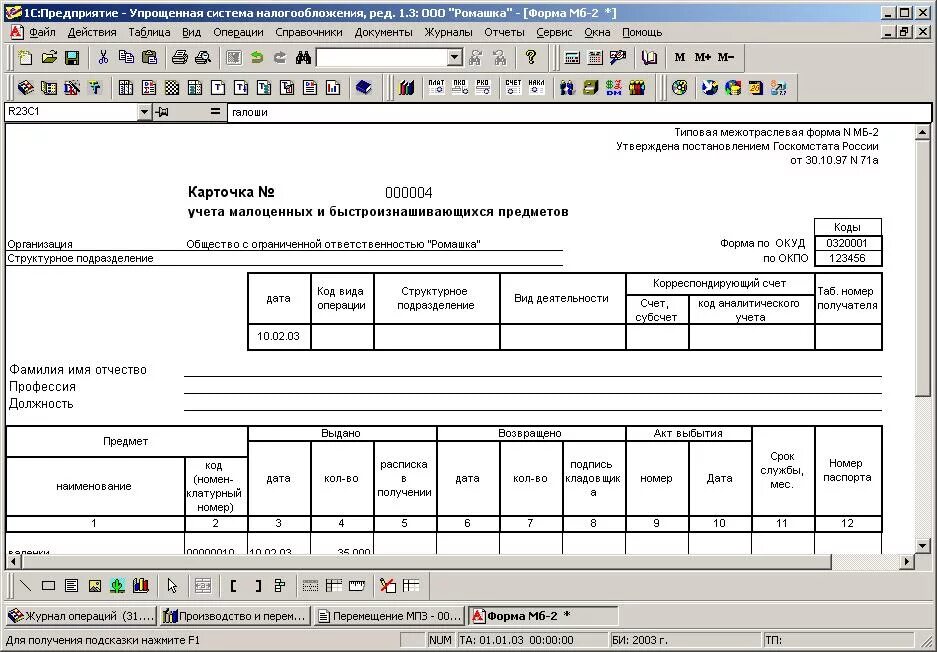Open the calculator icon
The image size is (937, 652).
572,57
